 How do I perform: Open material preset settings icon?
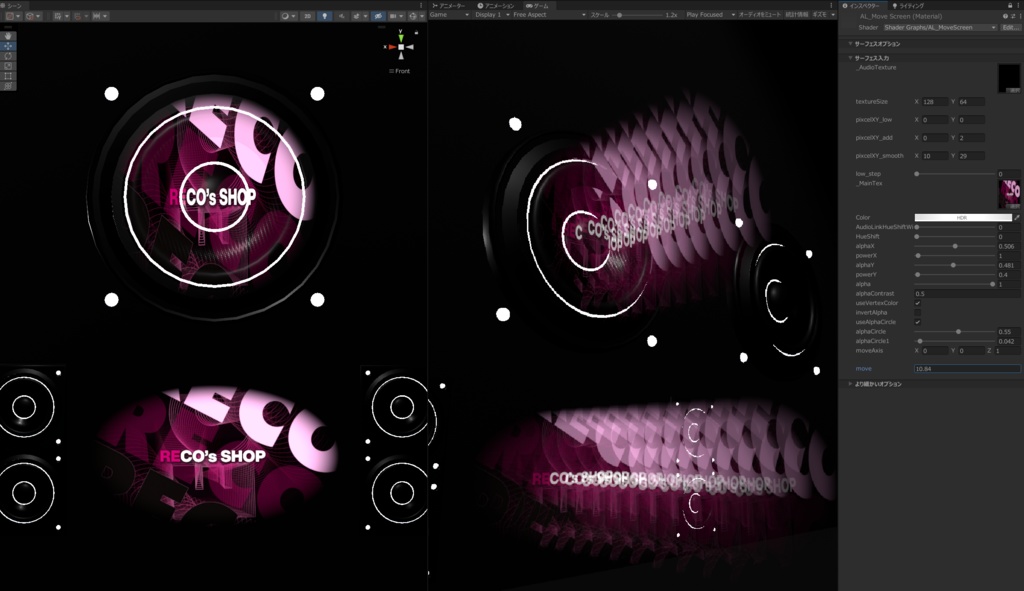[1013, 16]
